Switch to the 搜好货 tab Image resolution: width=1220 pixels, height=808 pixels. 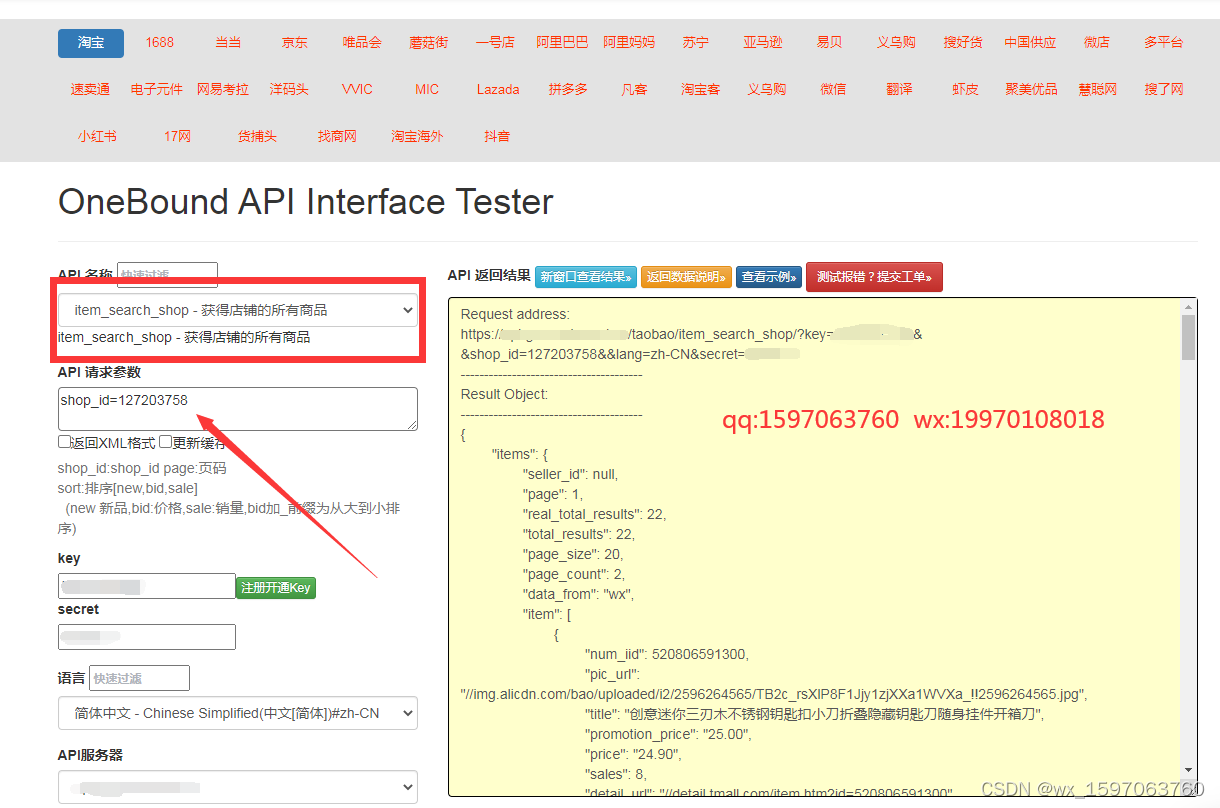click(963, 42)
